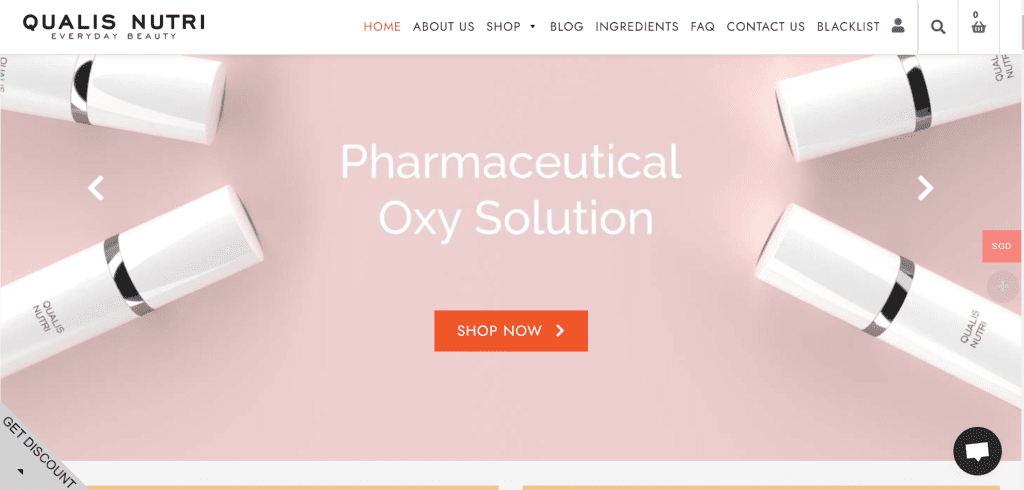This screenshot has height=490, width=1024.
Task: Click the plus circle below SGD
Action: [1002, 287]
